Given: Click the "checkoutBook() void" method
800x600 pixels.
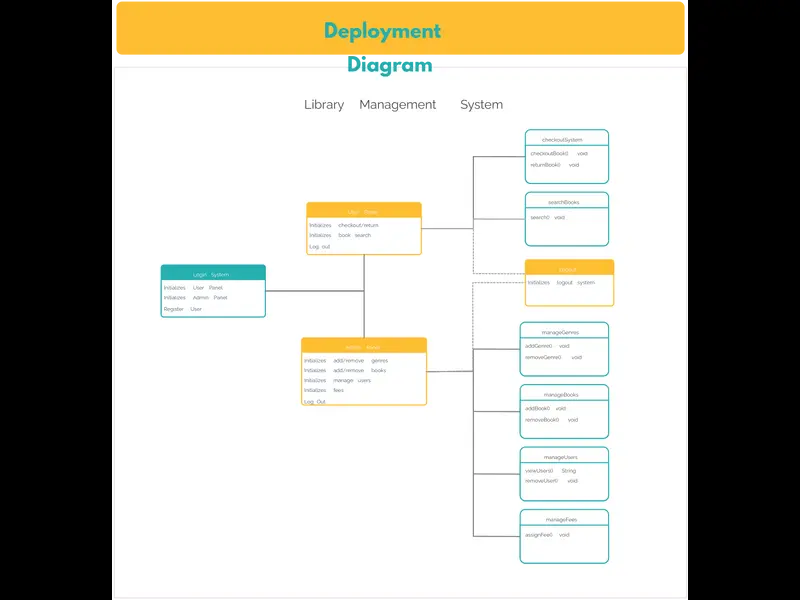Looking at the screenshot, I should 559,154.
